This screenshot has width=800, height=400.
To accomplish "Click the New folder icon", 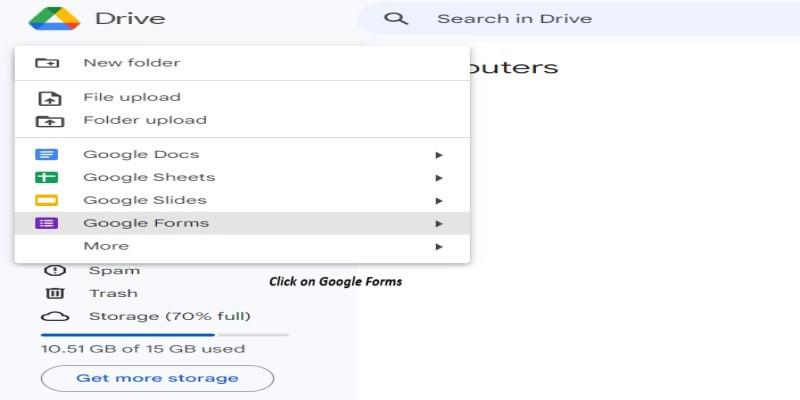I will point(48,63).
